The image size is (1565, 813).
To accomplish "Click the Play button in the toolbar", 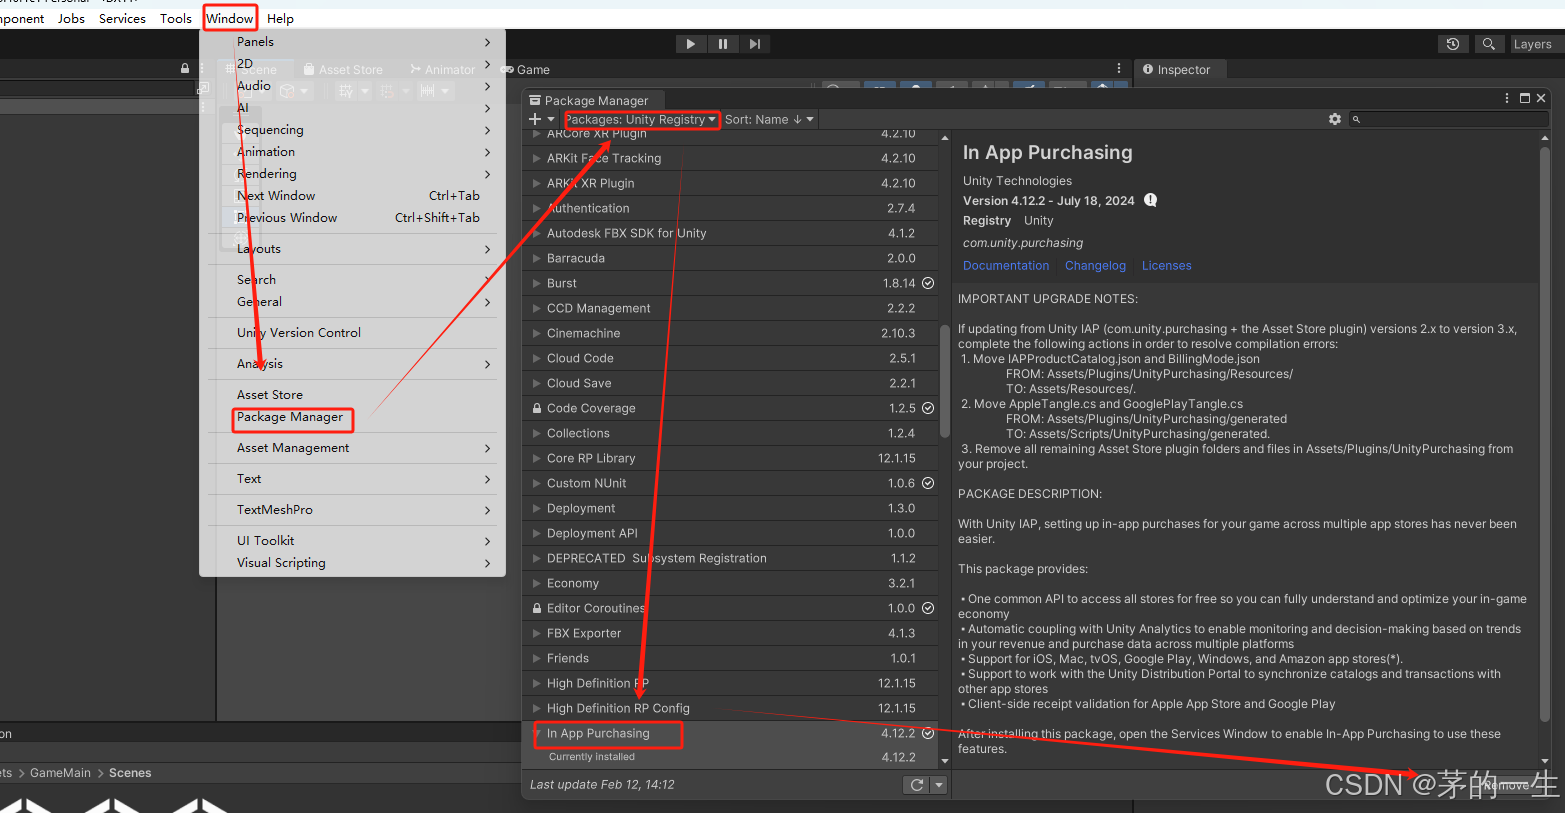I will click(690, 44).
